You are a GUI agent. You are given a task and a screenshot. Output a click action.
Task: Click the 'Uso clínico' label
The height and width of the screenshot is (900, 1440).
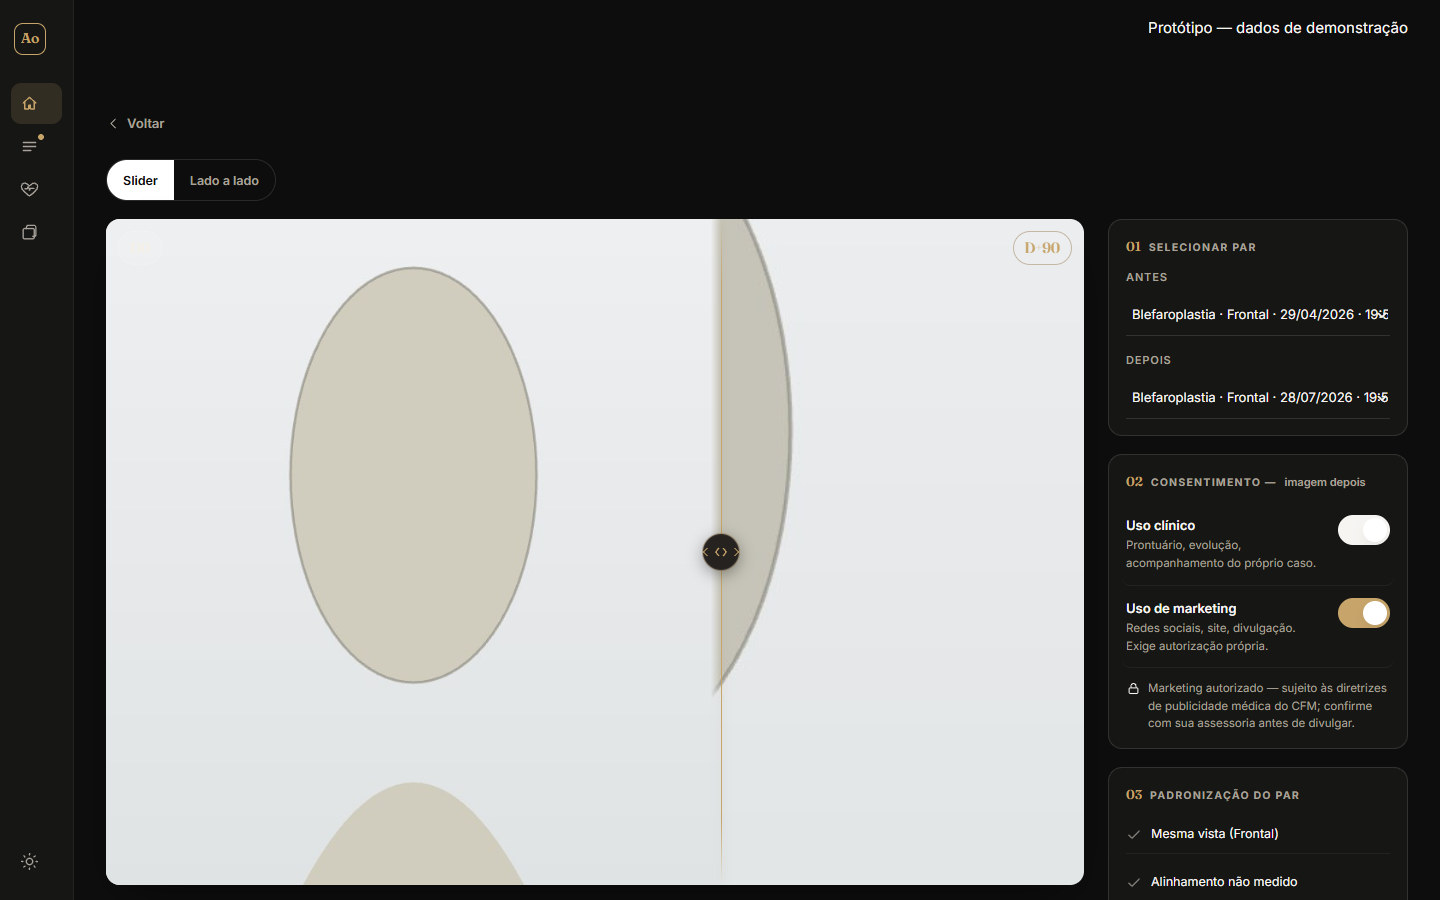coord(1160,525)
